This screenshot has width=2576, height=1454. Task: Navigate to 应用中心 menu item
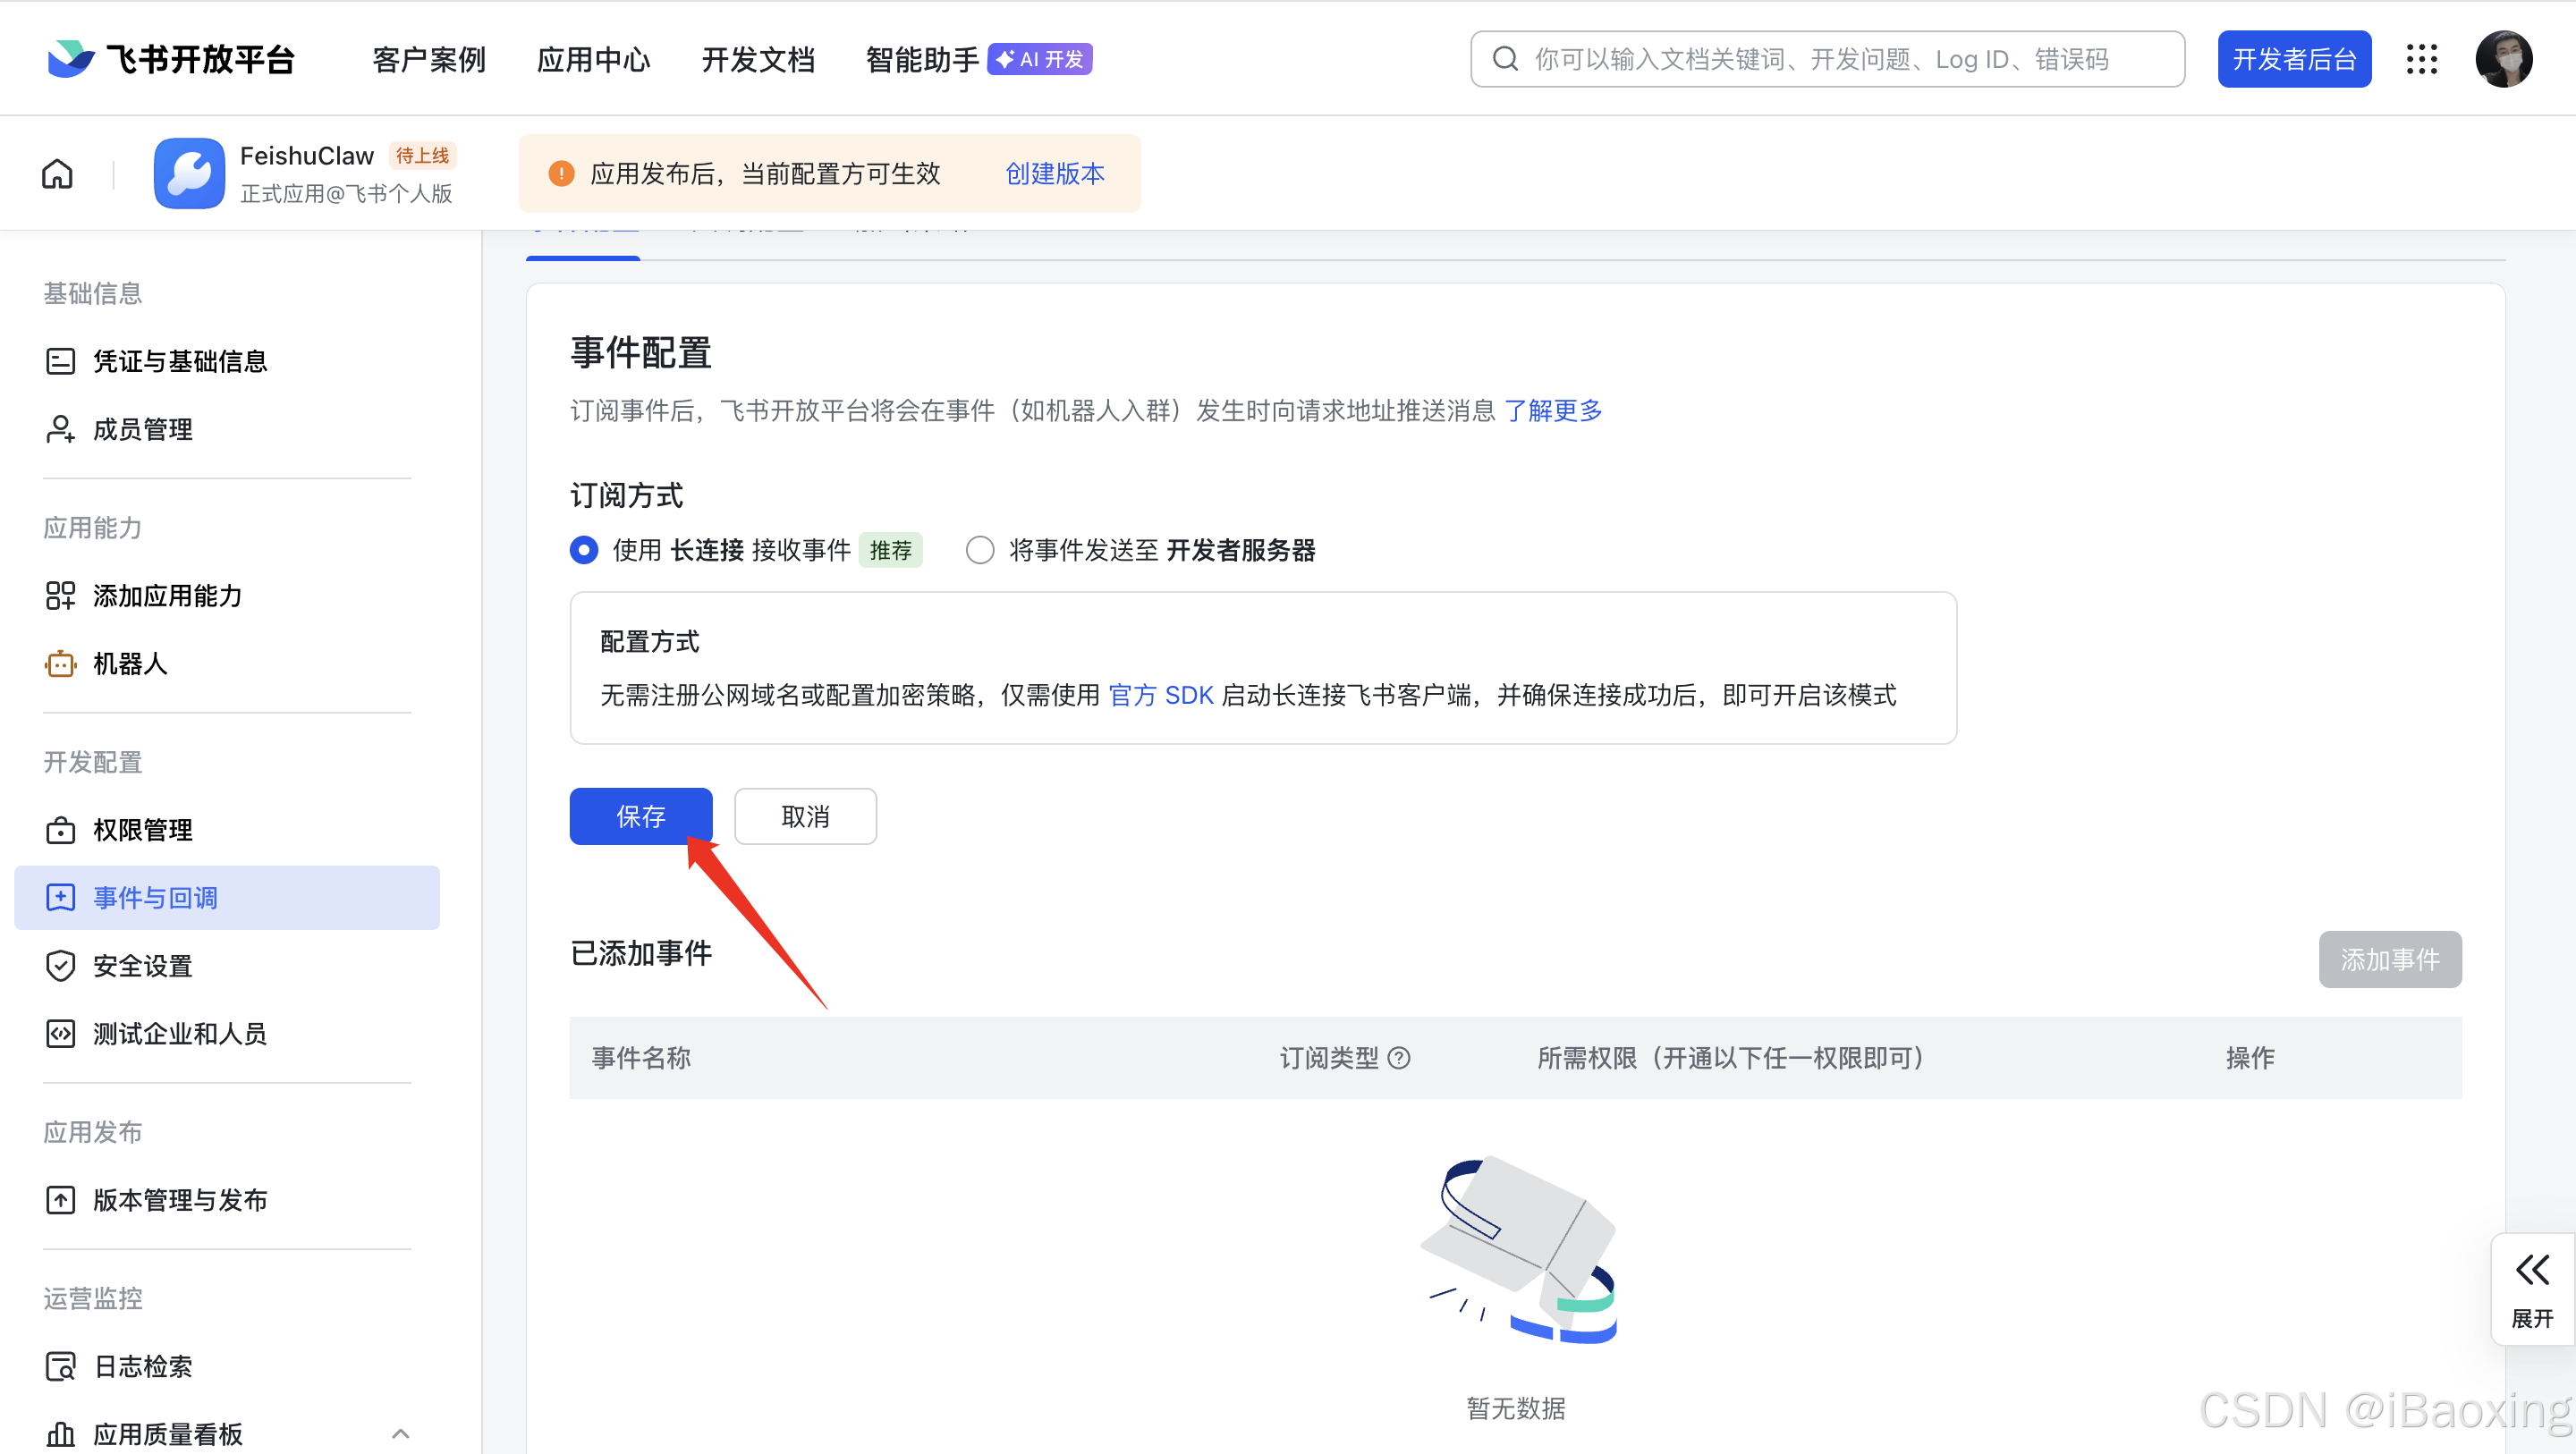click(593, 59)
